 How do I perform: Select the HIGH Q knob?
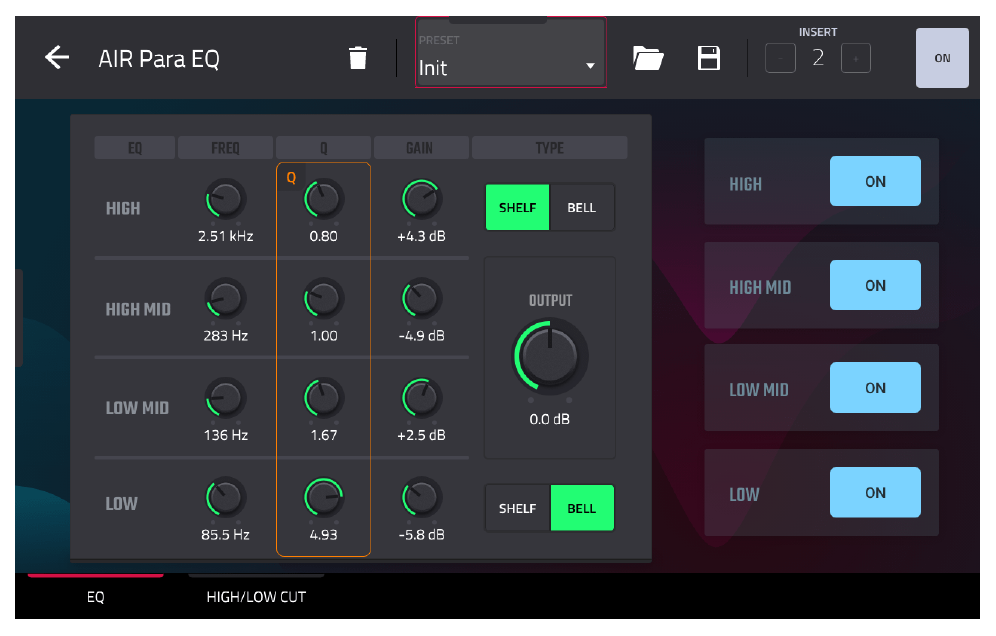[x=323, y=200]
